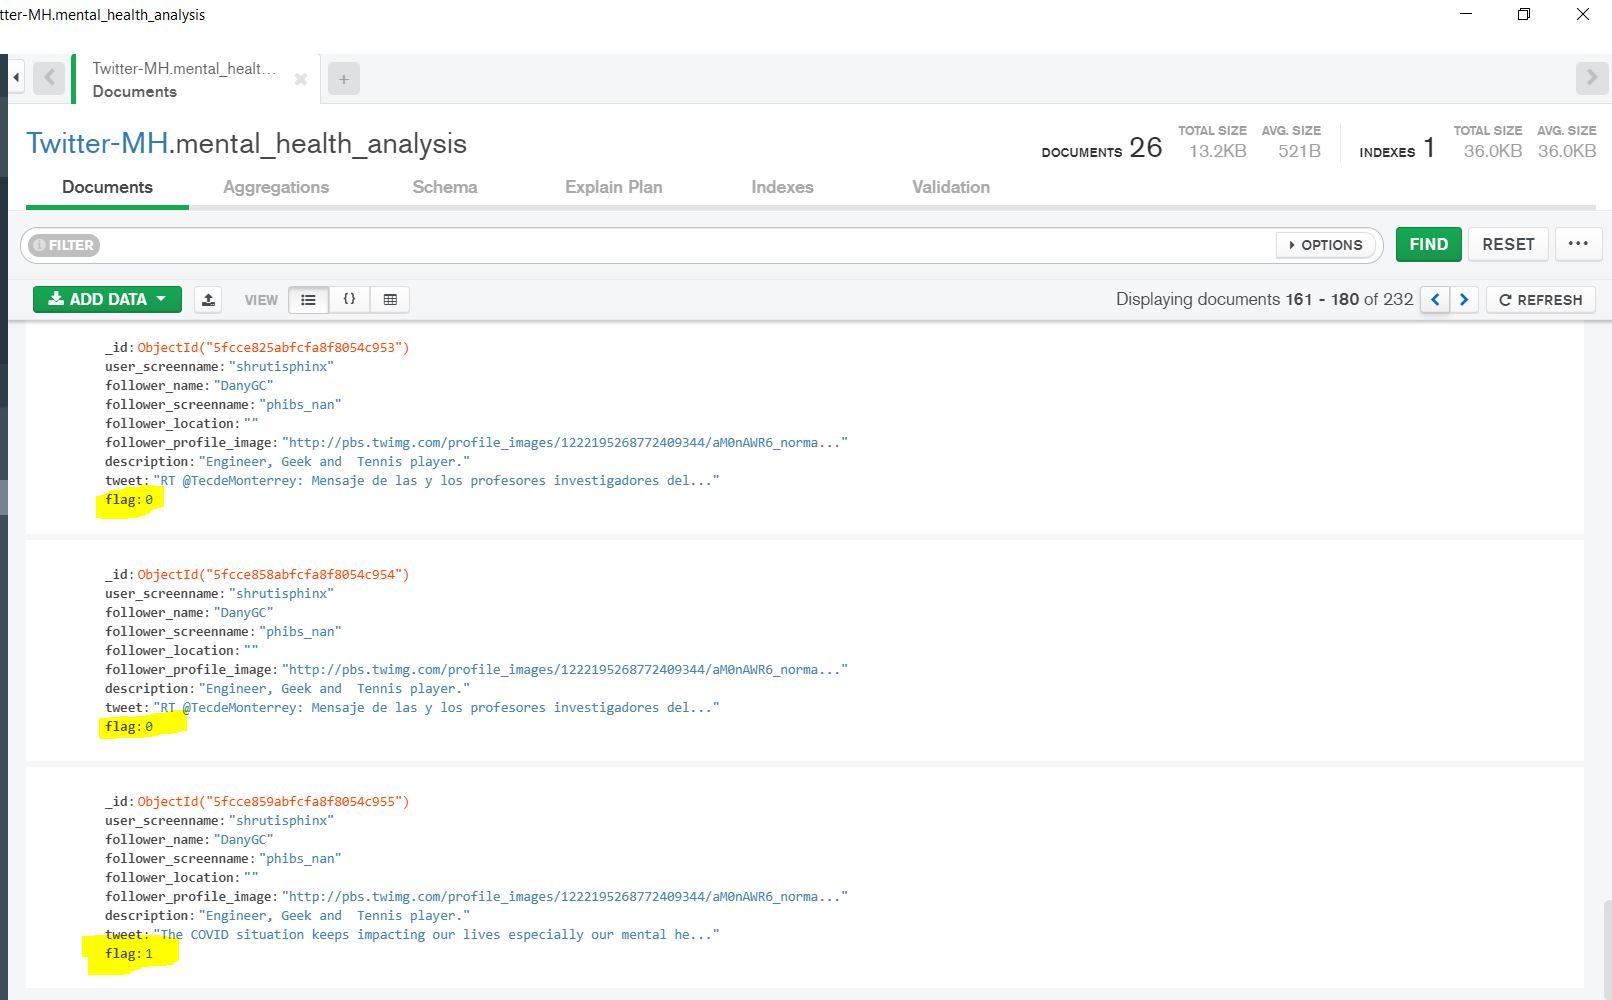The height and width of the screenshot is (1000, 1612).
Task: Select the Twitter-MH.mental_health Documents tab
Action: 196,79
